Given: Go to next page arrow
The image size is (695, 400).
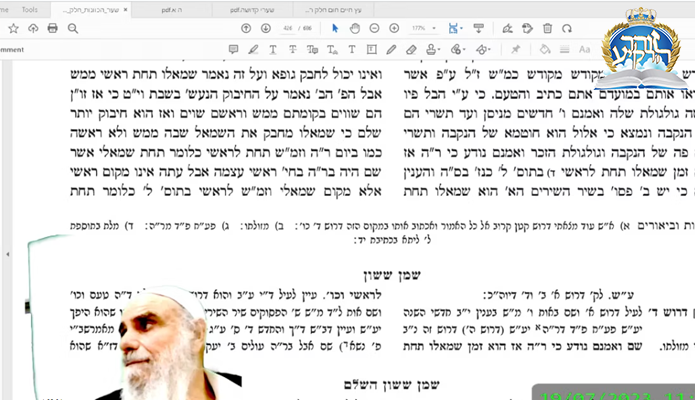Looking at the screenshot, I should pyautogui.click(x=267, y=28).
